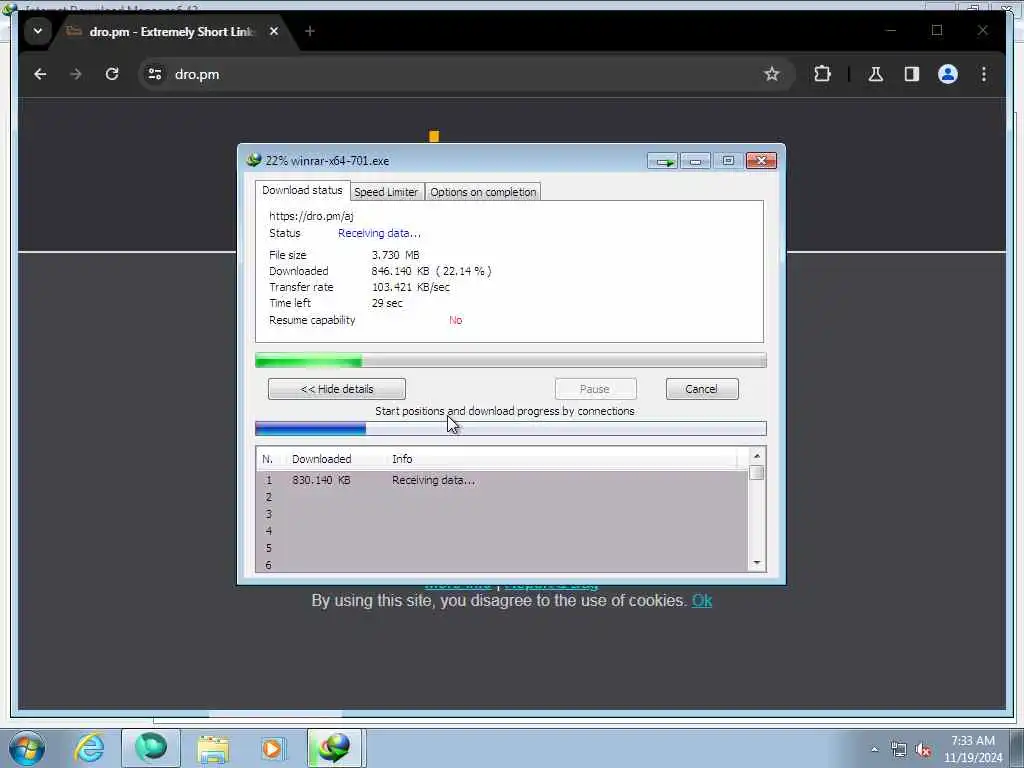Click the IDM icon in dialog title bar

[253, 160]
